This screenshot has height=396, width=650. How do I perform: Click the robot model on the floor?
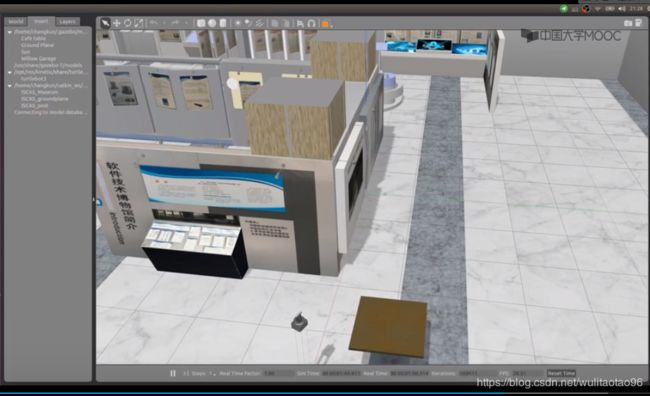(x=299, y=322)
